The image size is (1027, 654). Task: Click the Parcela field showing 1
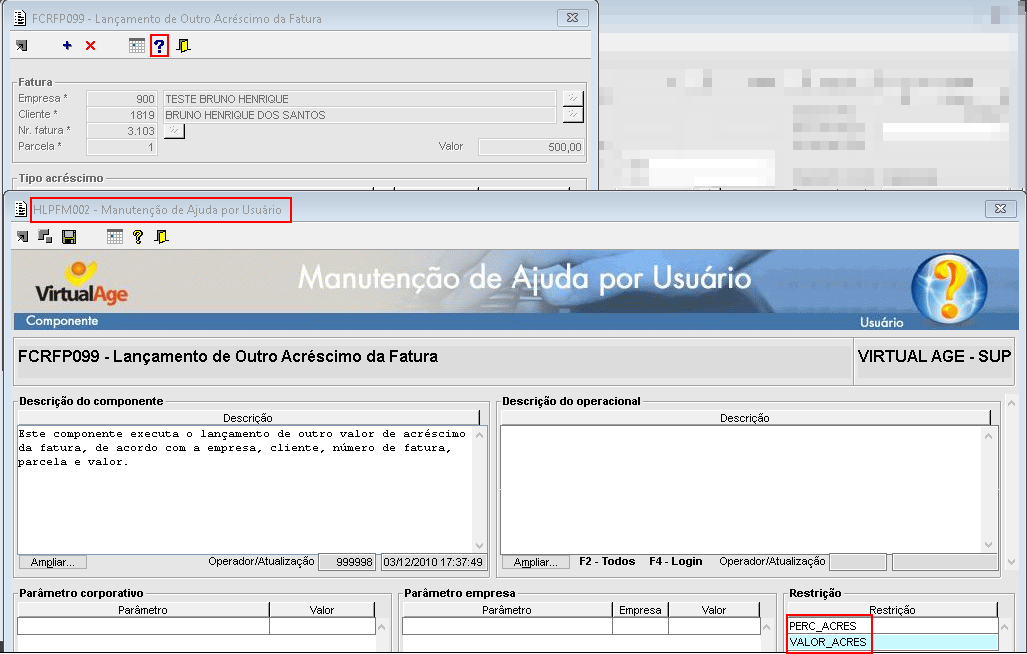122,147
